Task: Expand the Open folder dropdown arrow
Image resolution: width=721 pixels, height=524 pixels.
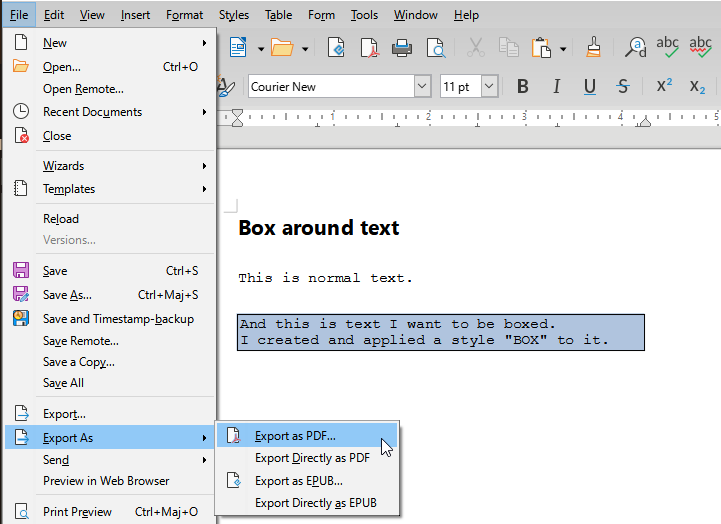Action: coord(305,49)
